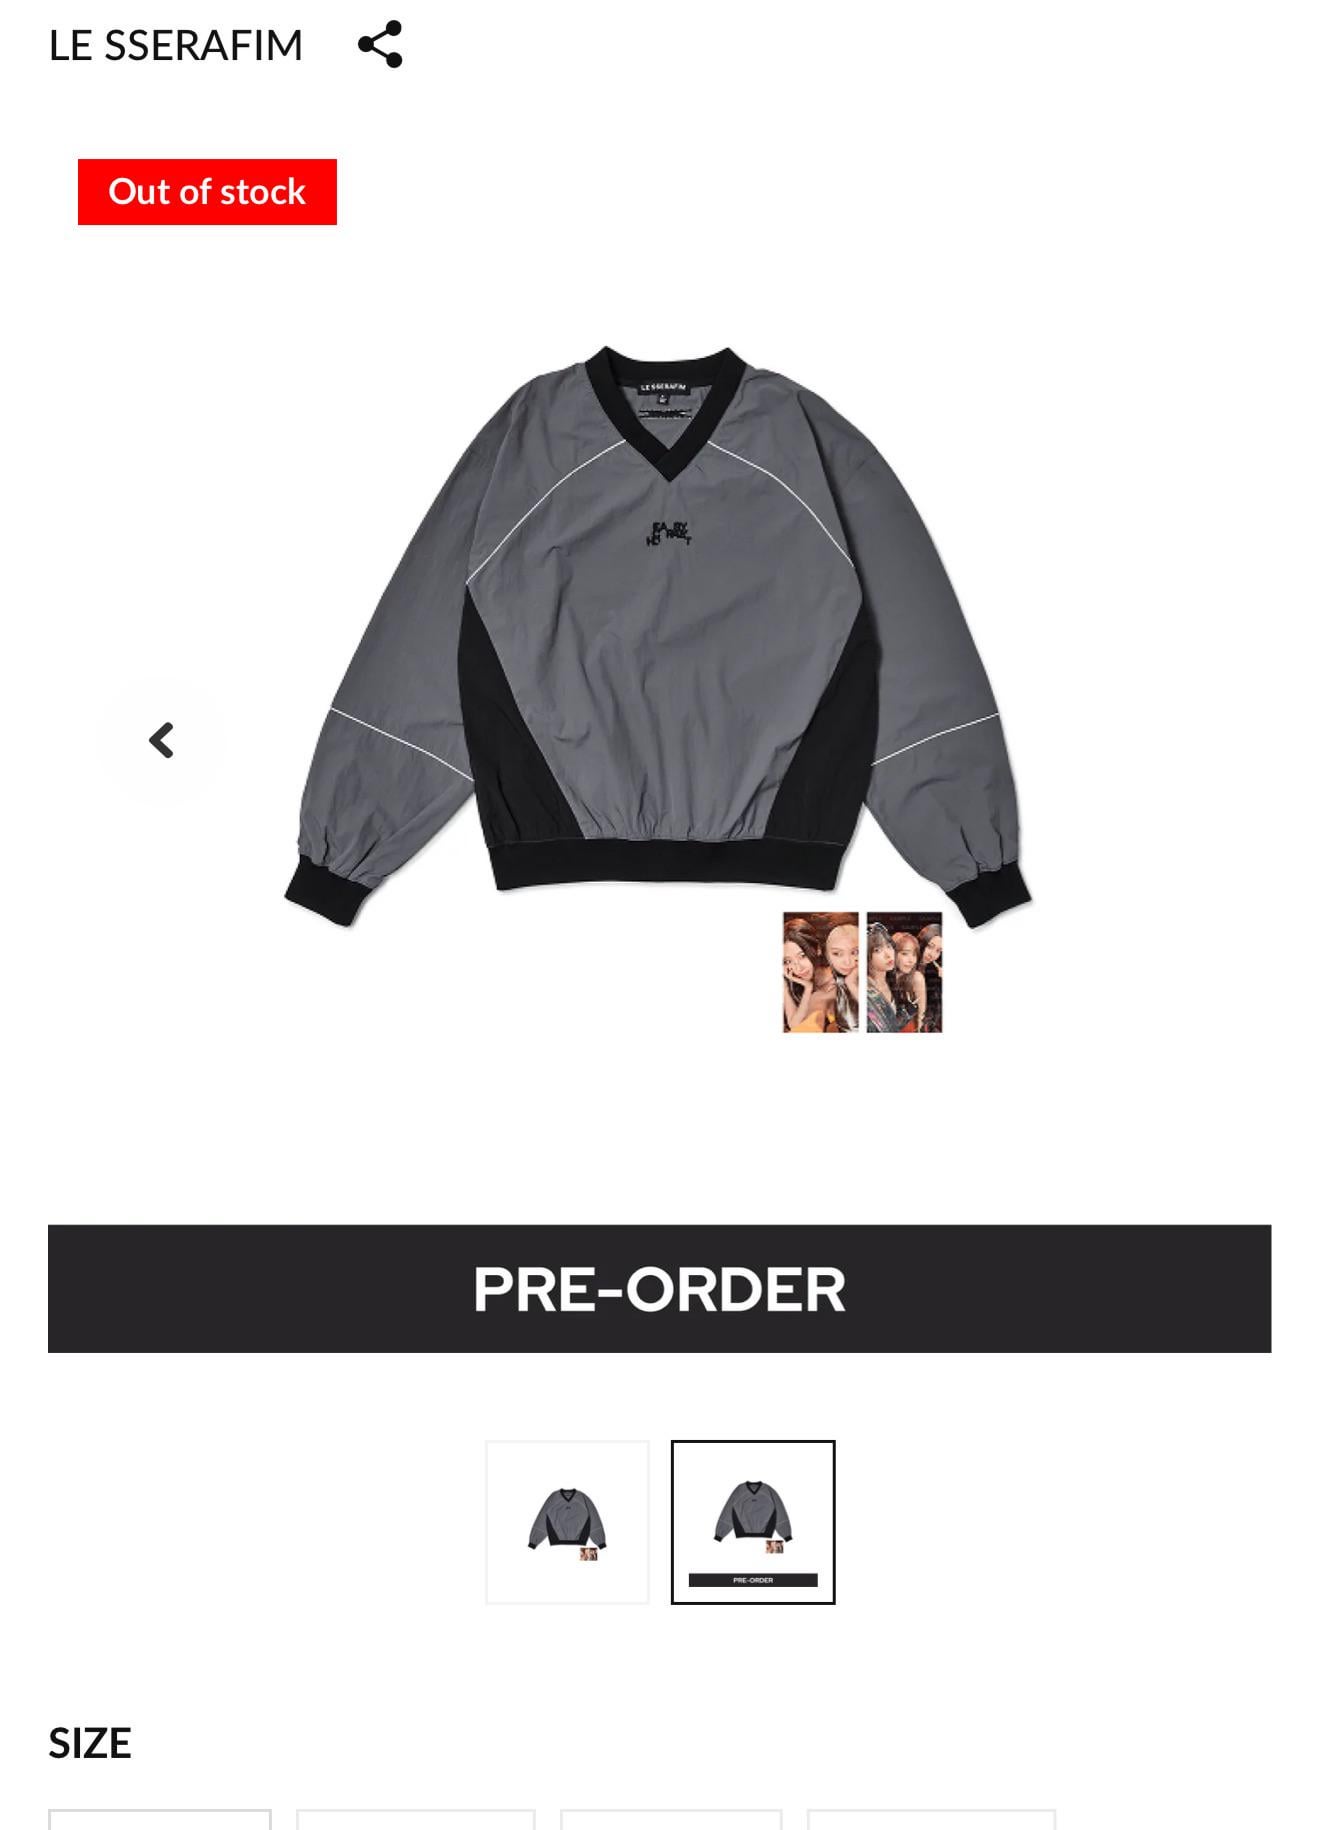Select the first thumbnail without pre-order bar
Screen dimensions: 1319x1830
tap(567, 1522)
